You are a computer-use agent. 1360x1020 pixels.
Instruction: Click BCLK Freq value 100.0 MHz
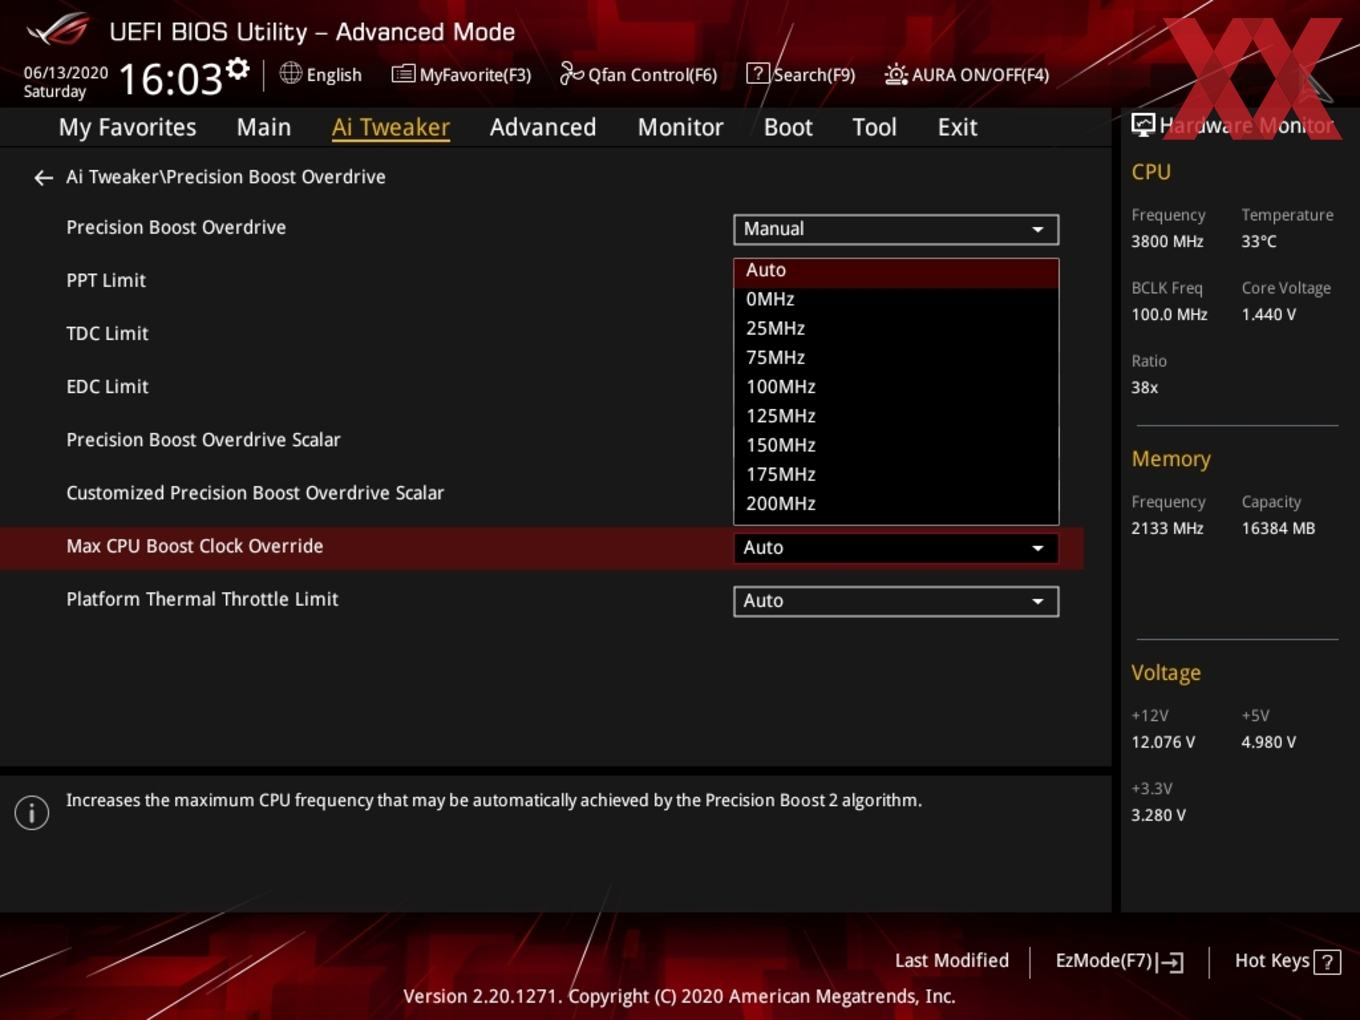point(1169,315)
